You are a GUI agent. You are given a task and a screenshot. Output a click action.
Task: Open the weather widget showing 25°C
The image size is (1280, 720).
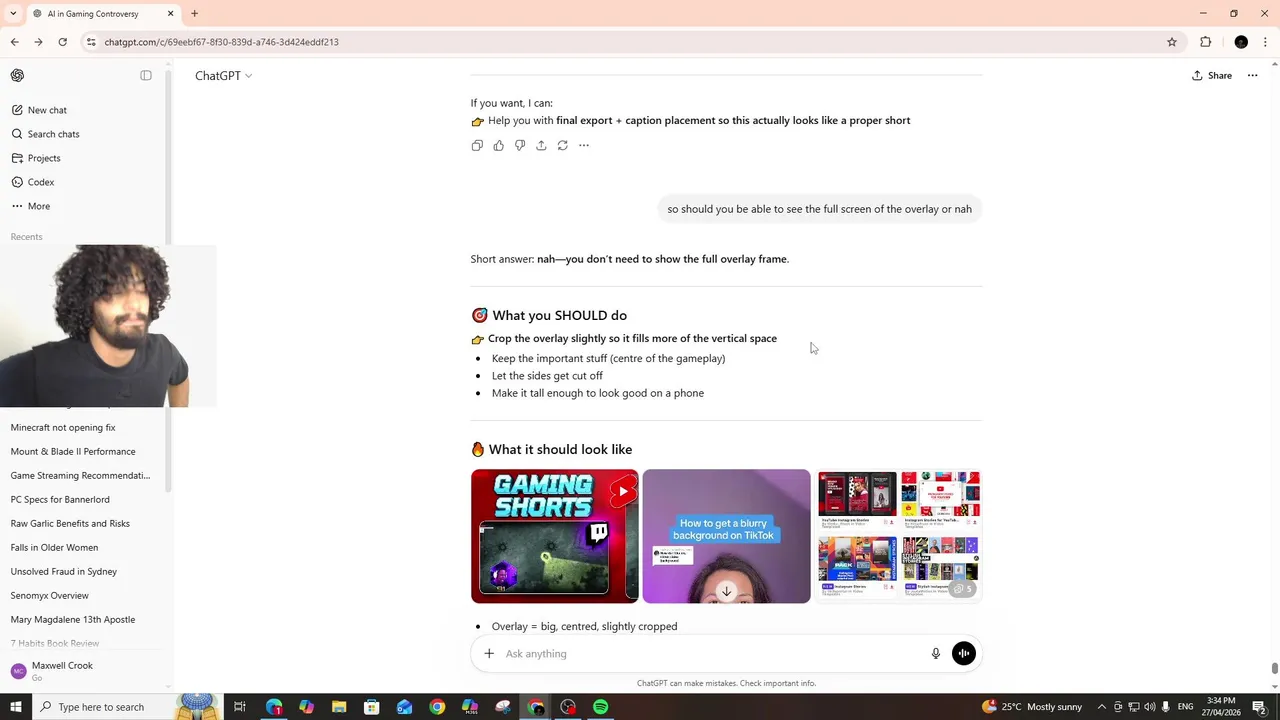[x=1032, y=707]
